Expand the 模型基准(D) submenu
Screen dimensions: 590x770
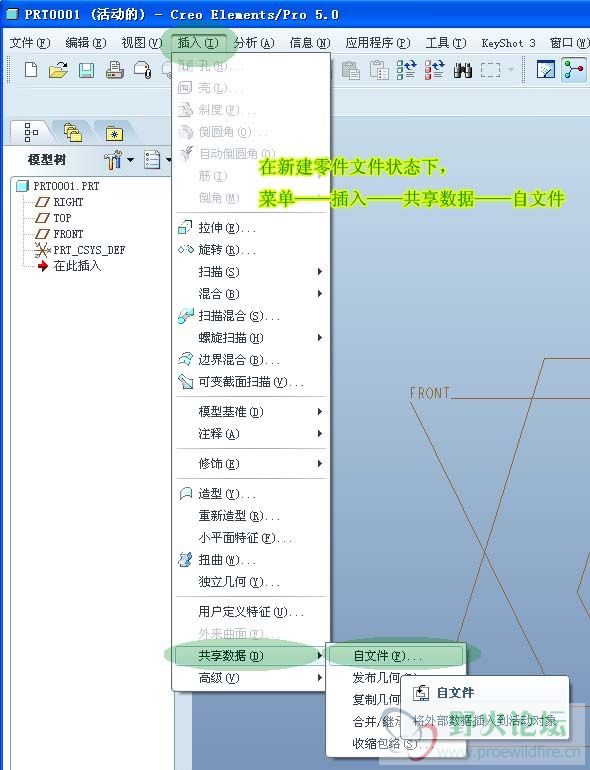point(251,412)
